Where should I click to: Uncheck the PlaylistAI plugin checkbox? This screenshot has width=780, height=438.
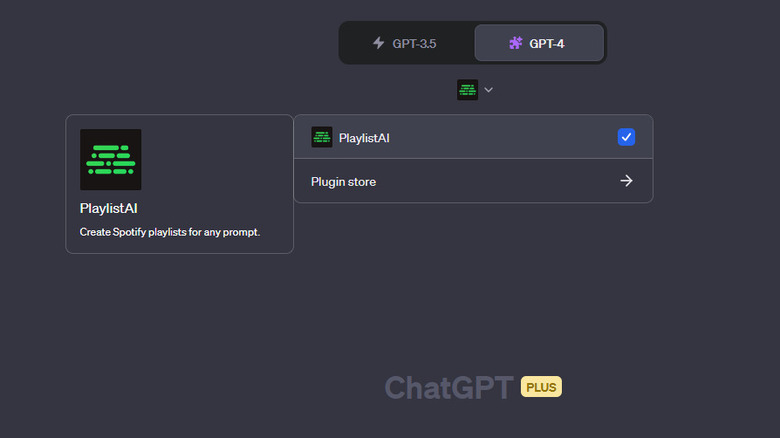[626, 137]
